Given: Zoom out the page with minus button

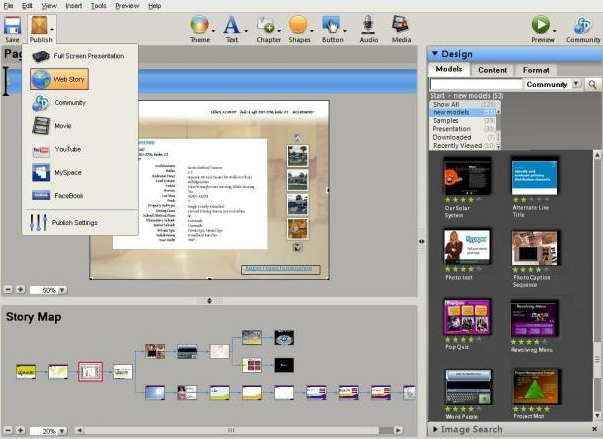Looking at the screenshot, I should pos(8,289).
